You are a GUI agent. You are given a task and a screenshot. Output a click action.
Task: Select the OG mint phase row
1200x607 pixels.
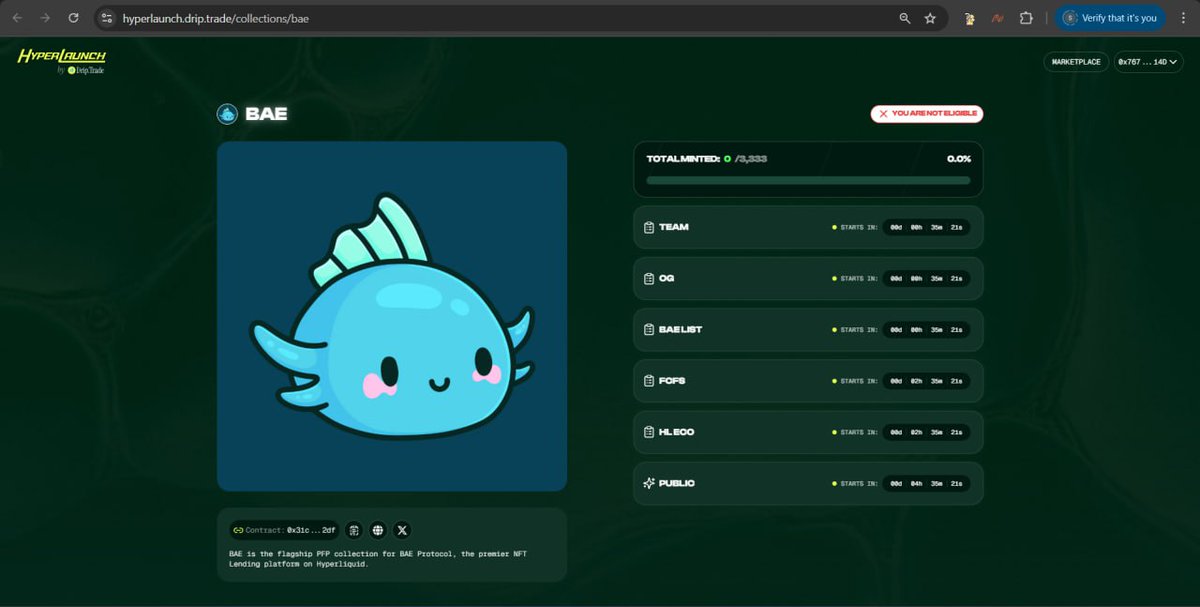(x=808, y=278)
